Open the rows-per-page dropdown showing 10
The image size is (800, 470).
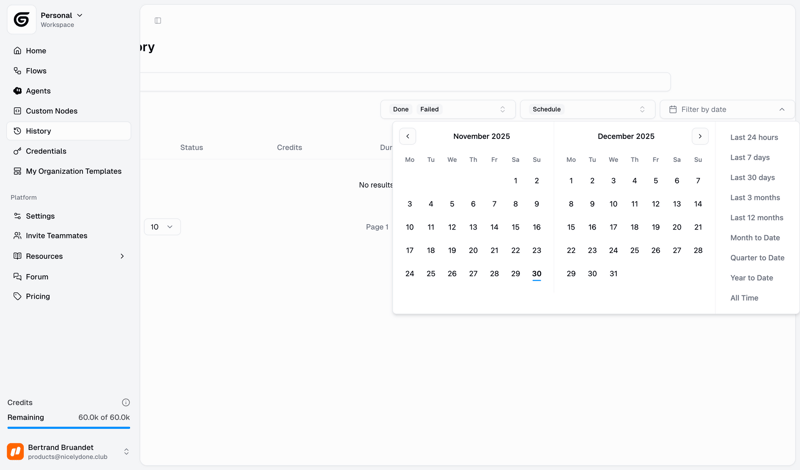point(162,227)
